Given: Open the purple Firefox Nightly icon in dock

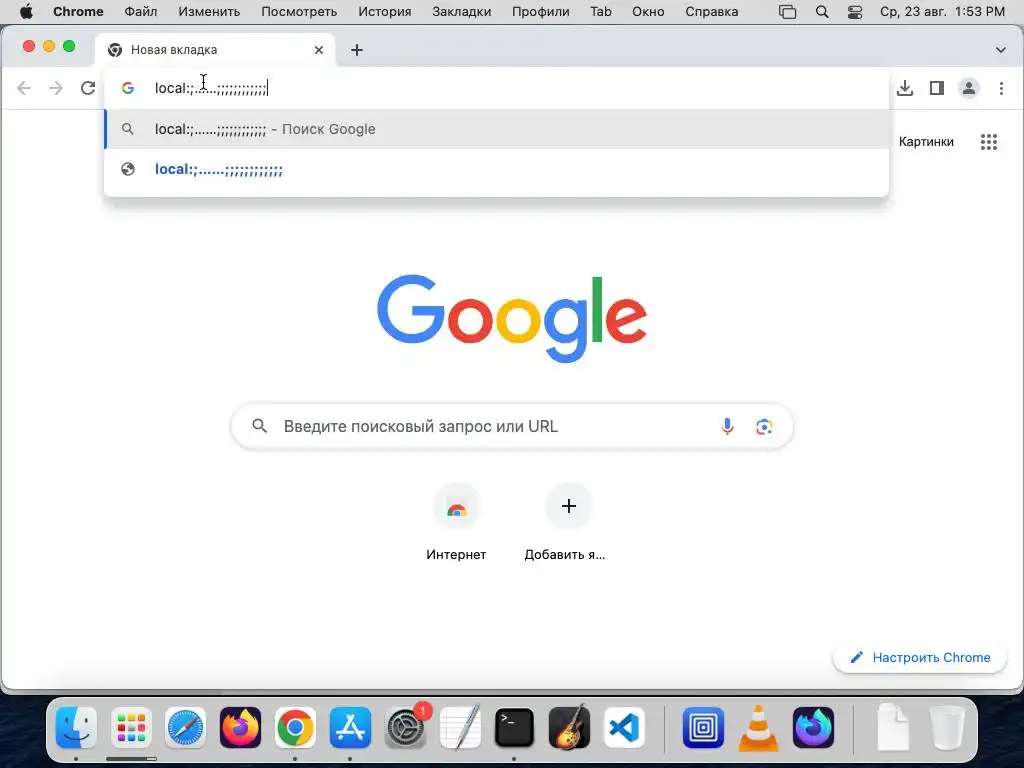Looking at the screenshot, I should [813, 728].
